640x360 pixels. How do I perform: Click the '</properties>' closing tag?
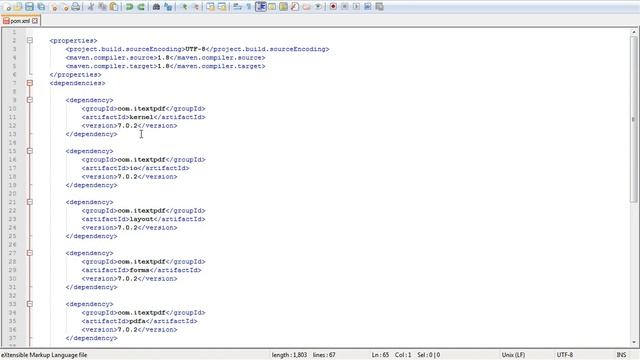click(76, 75)
